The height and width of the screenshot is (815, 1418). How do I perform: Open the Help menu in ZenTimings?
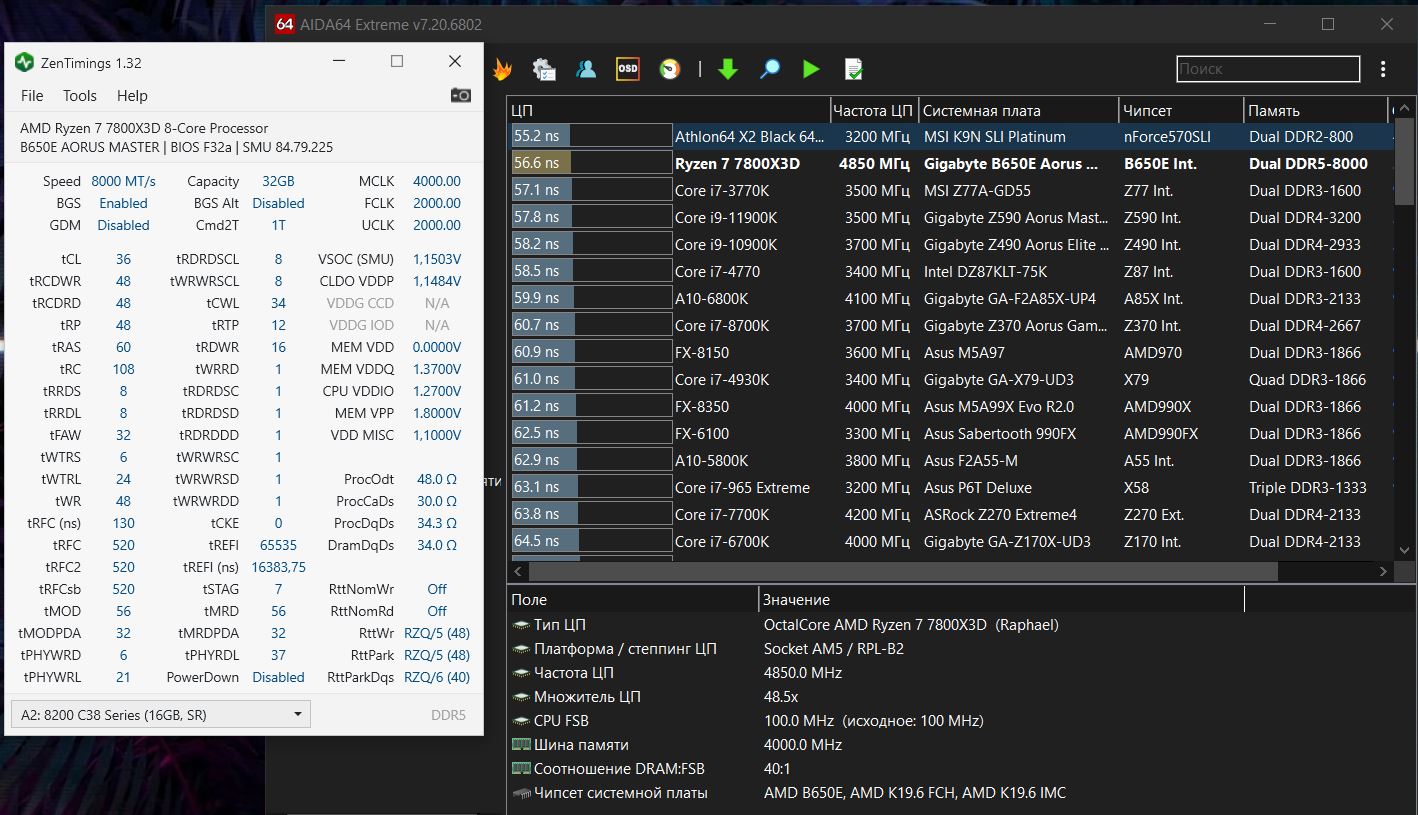coord(132,96)
